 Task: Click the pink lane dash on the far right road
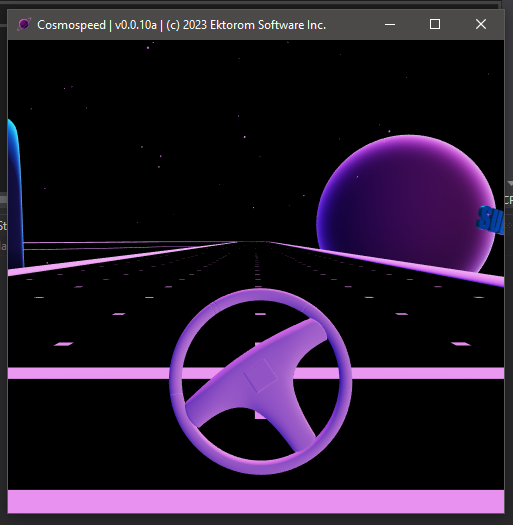tap(461, 344)
